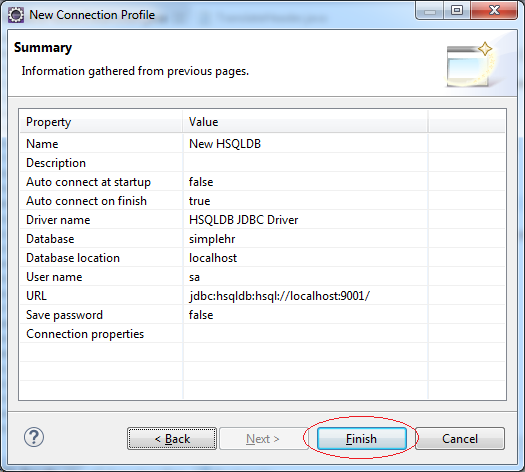Select the Auto connect at startup row

tap(262, 182)
